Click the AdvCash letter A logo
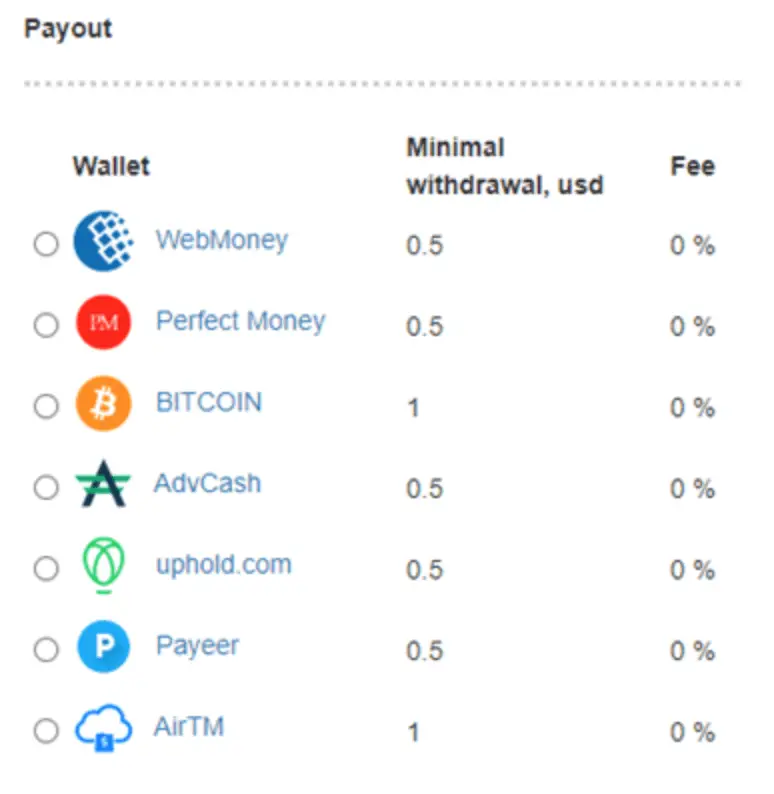 point(103,484)
